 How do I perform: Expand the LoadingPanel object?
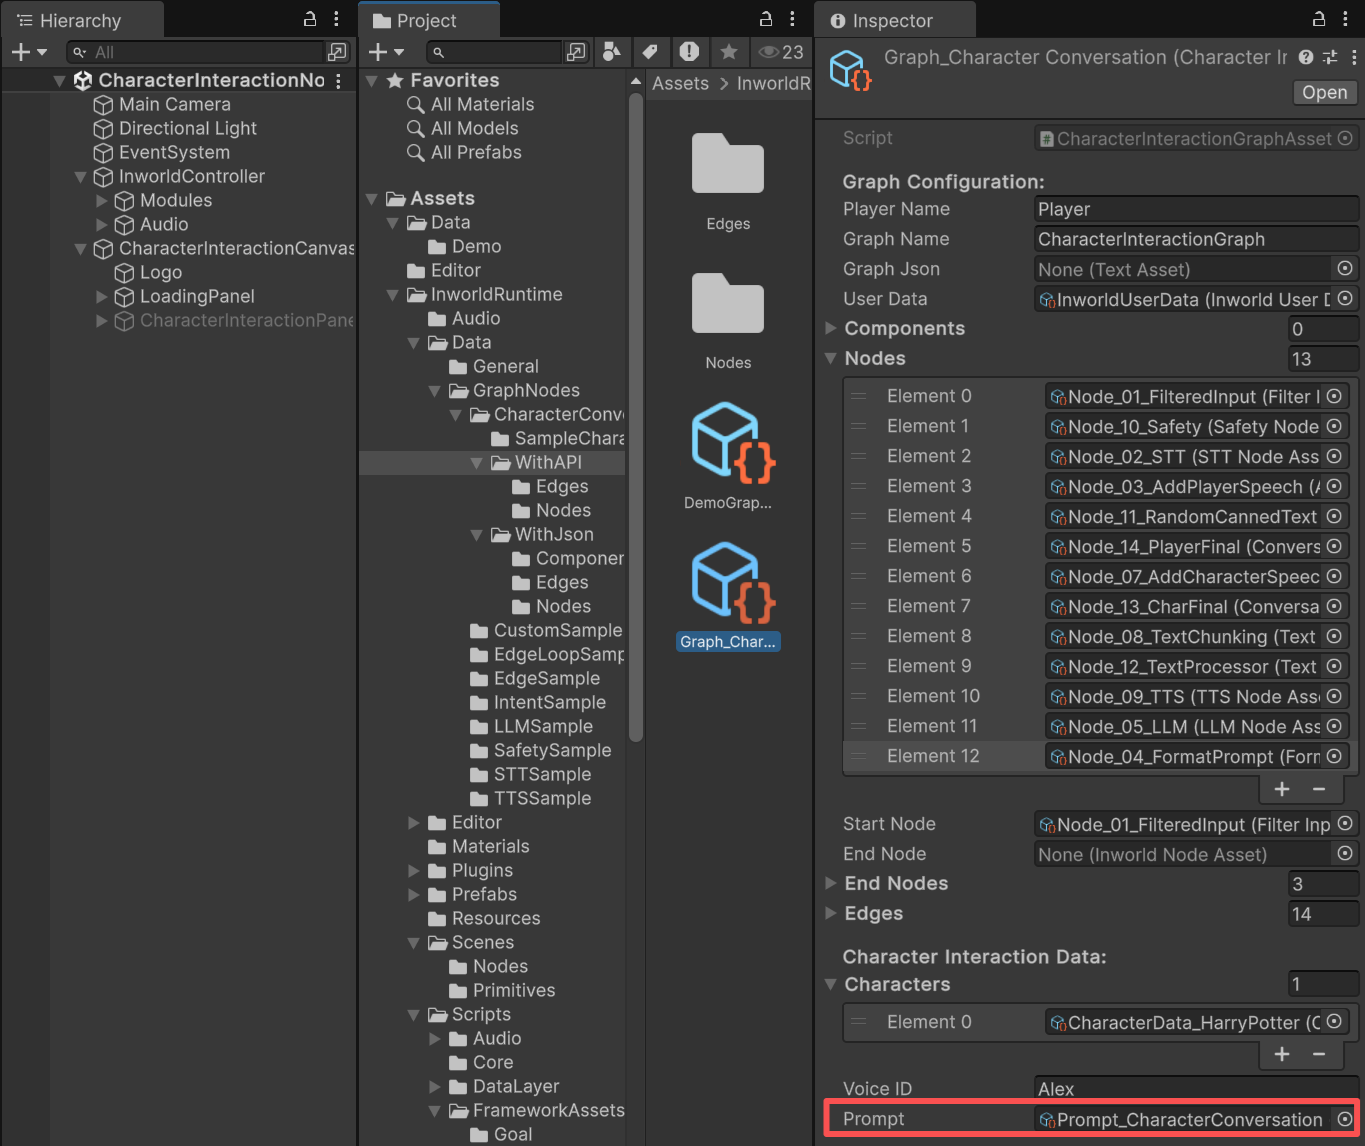(101, 296)
